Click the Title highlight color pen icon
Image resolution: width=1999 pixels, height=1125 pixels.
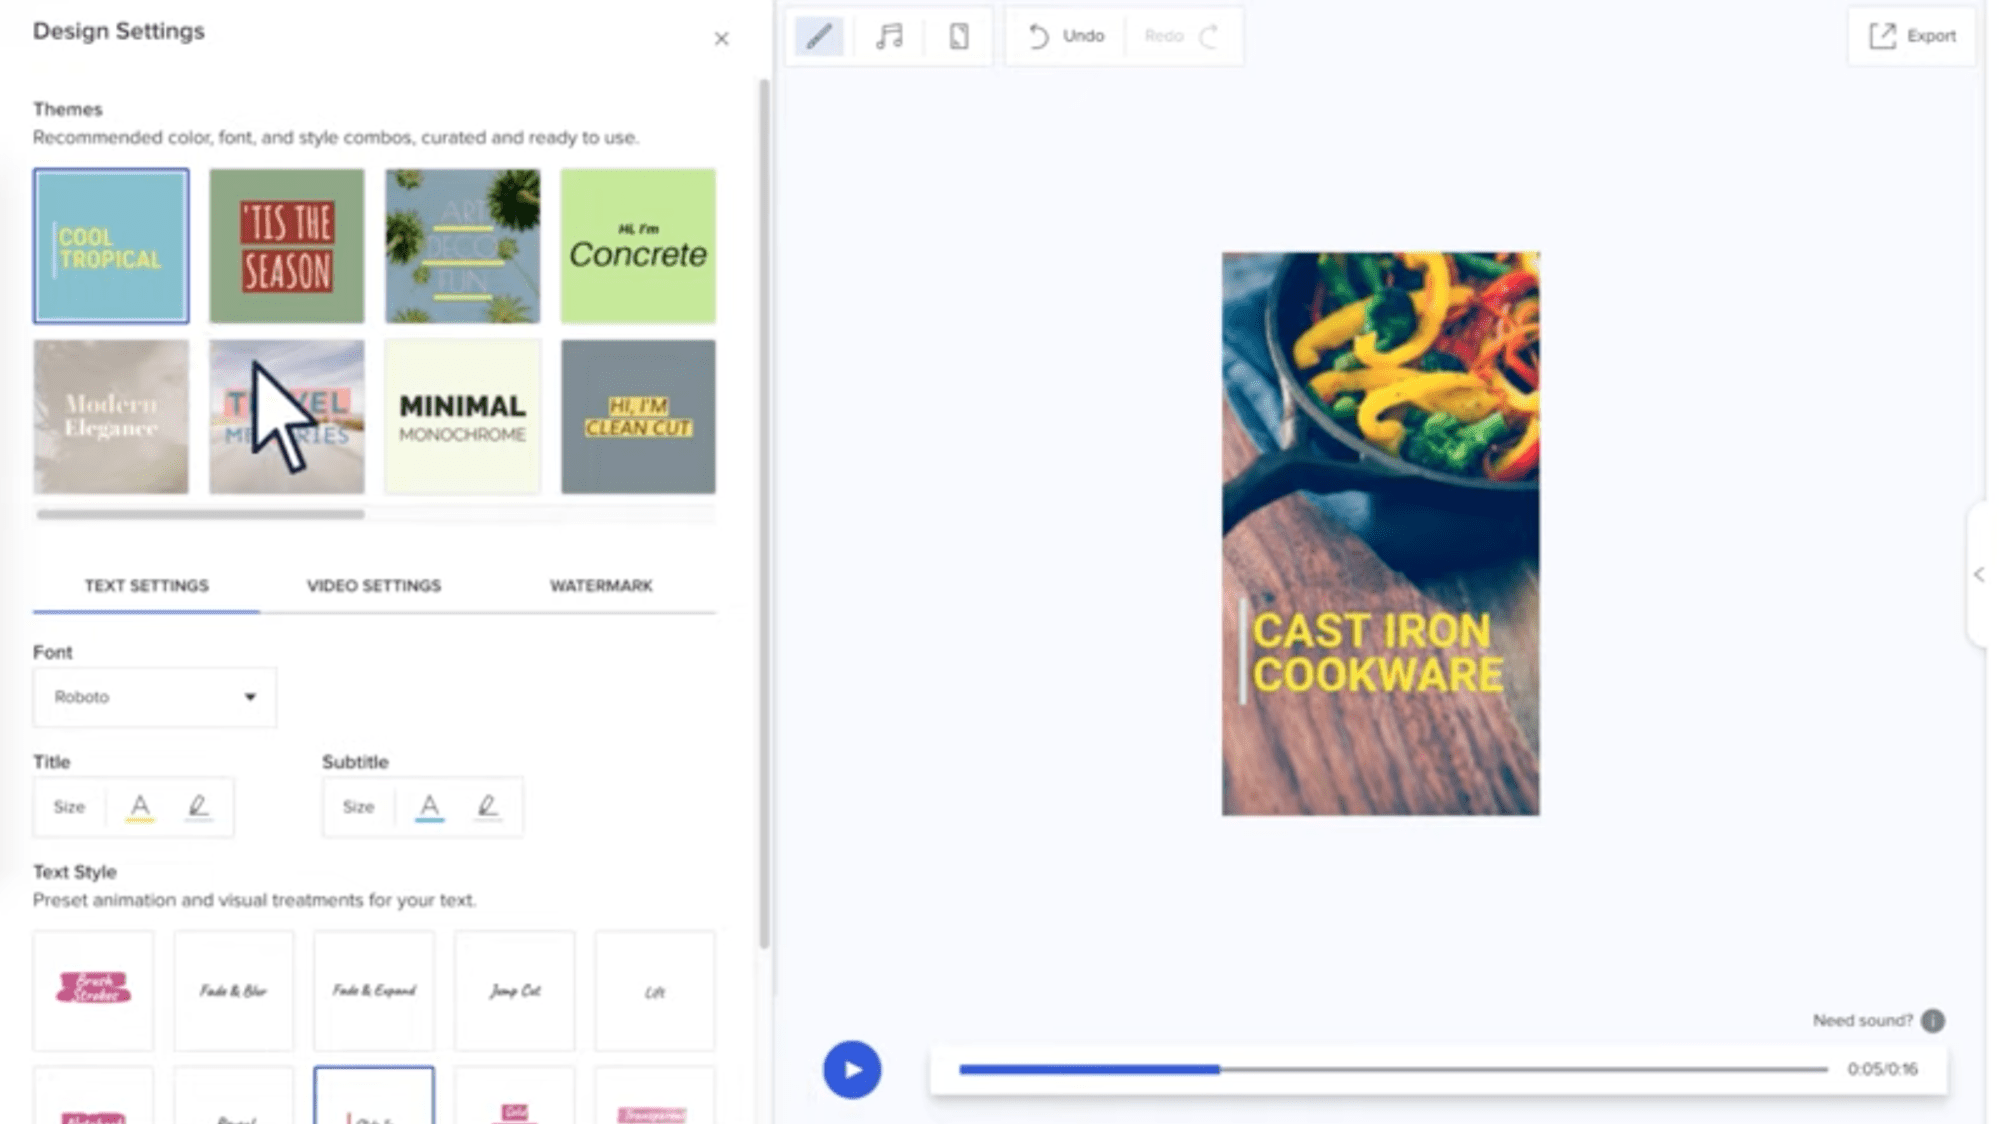[x=198, y=806]
